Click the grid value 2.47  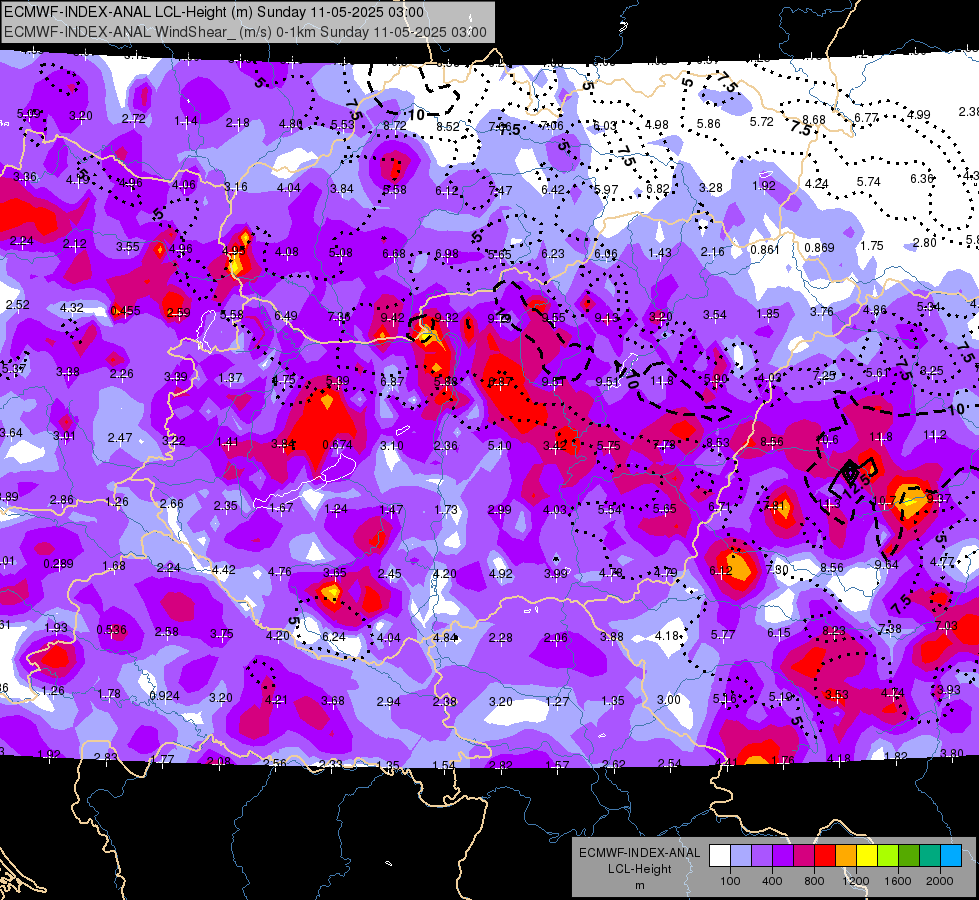[119, 437]
